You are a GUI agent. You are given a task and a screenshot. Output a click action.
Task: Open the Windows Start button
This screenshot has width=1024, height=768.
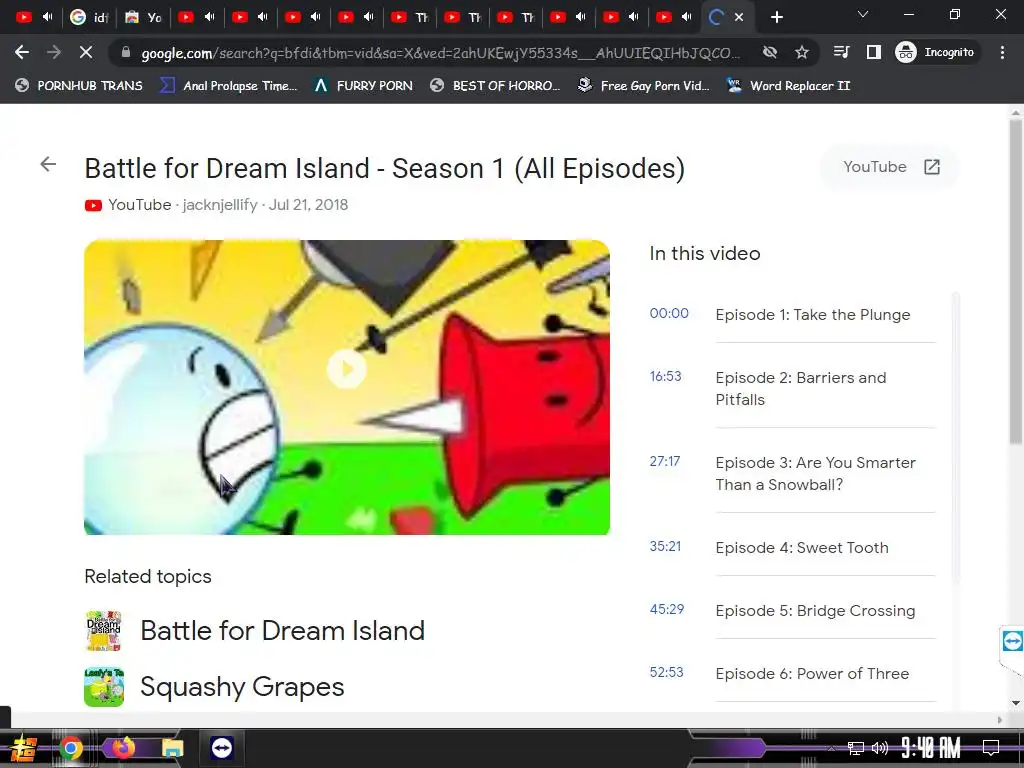(24, 748)
